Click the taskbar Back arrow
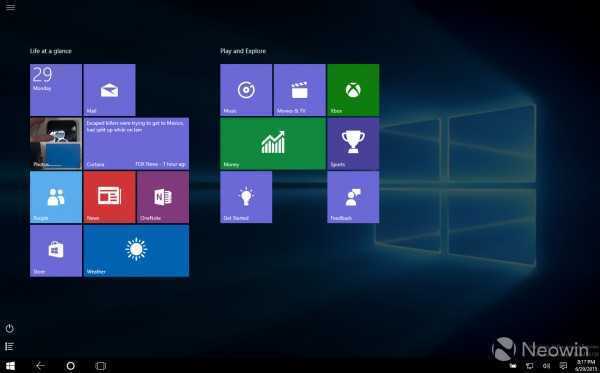The image size is (600, 373). pyautogui.click(x=40, y=366)
